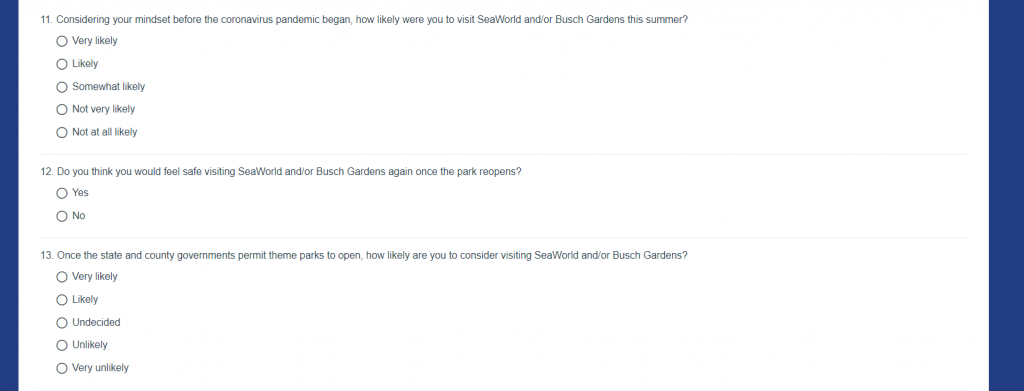Choose 'Very unlikely' for question 13
Viewport: 1024px width, 391px height.
(62, 368)
